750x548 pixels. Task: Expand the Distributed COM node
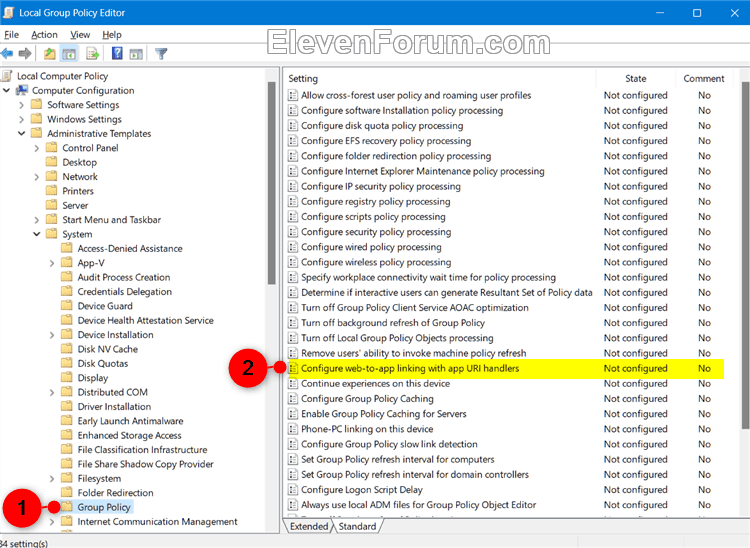(52, 393)
